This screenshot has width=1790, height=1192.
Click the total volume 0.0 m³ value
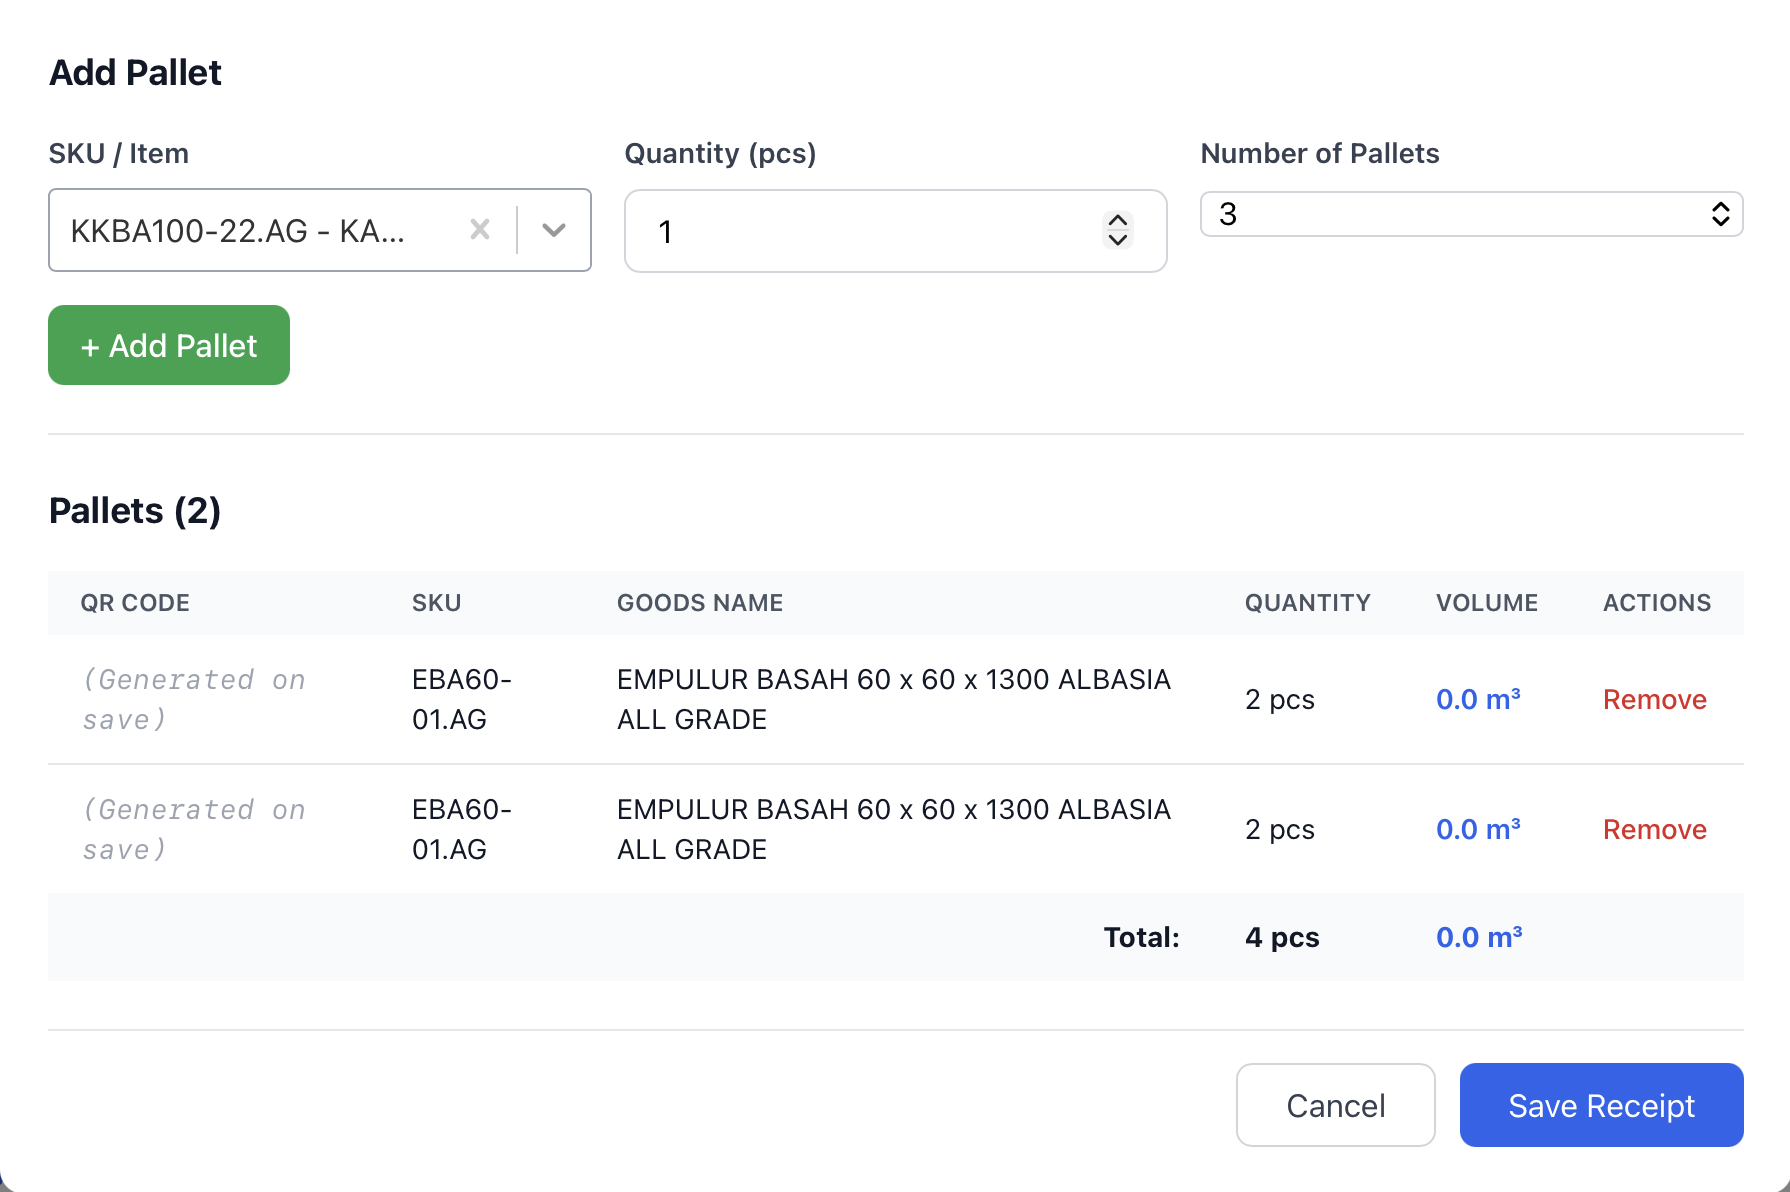click(1479, 938)
